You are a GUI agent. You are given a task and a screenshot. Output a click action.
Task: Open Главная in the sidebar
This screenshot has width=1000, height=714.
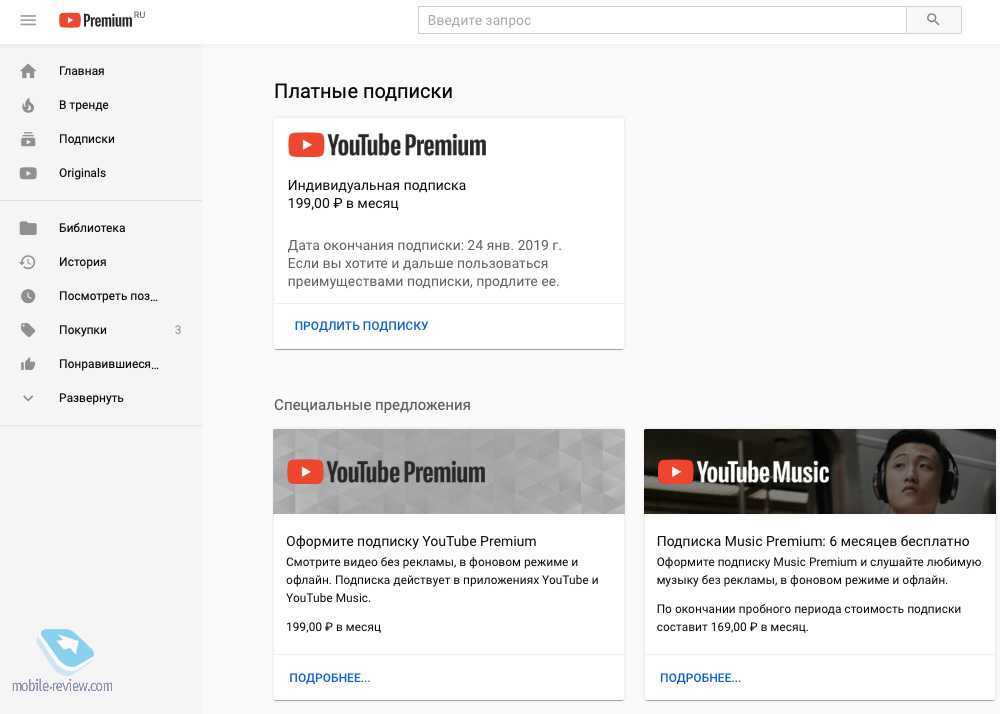(x=82, y=71)
